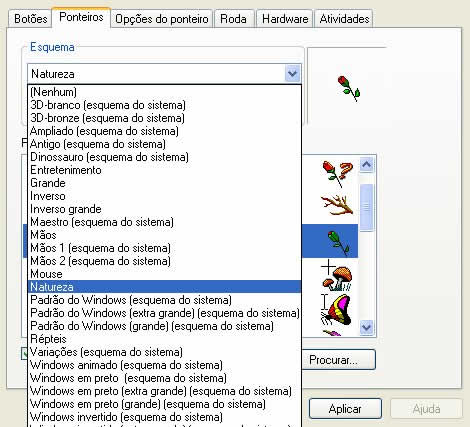Click the Aplicar button
The height and width of the screenshot is (427, 470).
pyautogui.click(x=345, y=409)
